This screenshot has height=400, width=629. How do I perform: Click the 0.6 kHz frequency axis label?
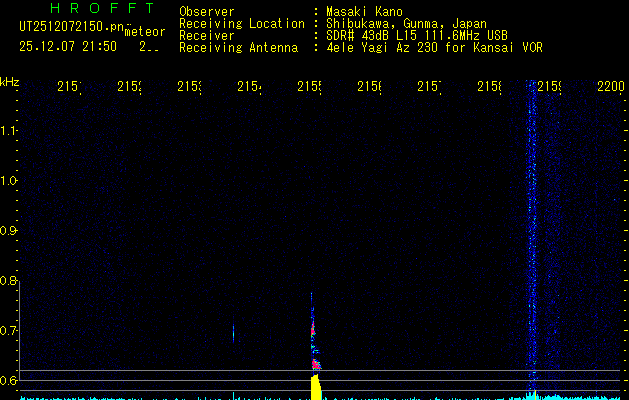pyautogui.click(x=9, y=380)
